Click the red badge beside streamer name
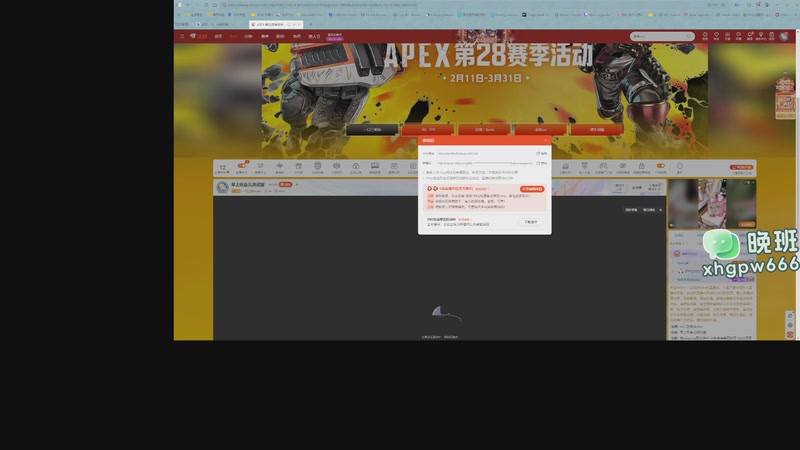Screen dimensions: 800x450 click(x=285, y=185)
